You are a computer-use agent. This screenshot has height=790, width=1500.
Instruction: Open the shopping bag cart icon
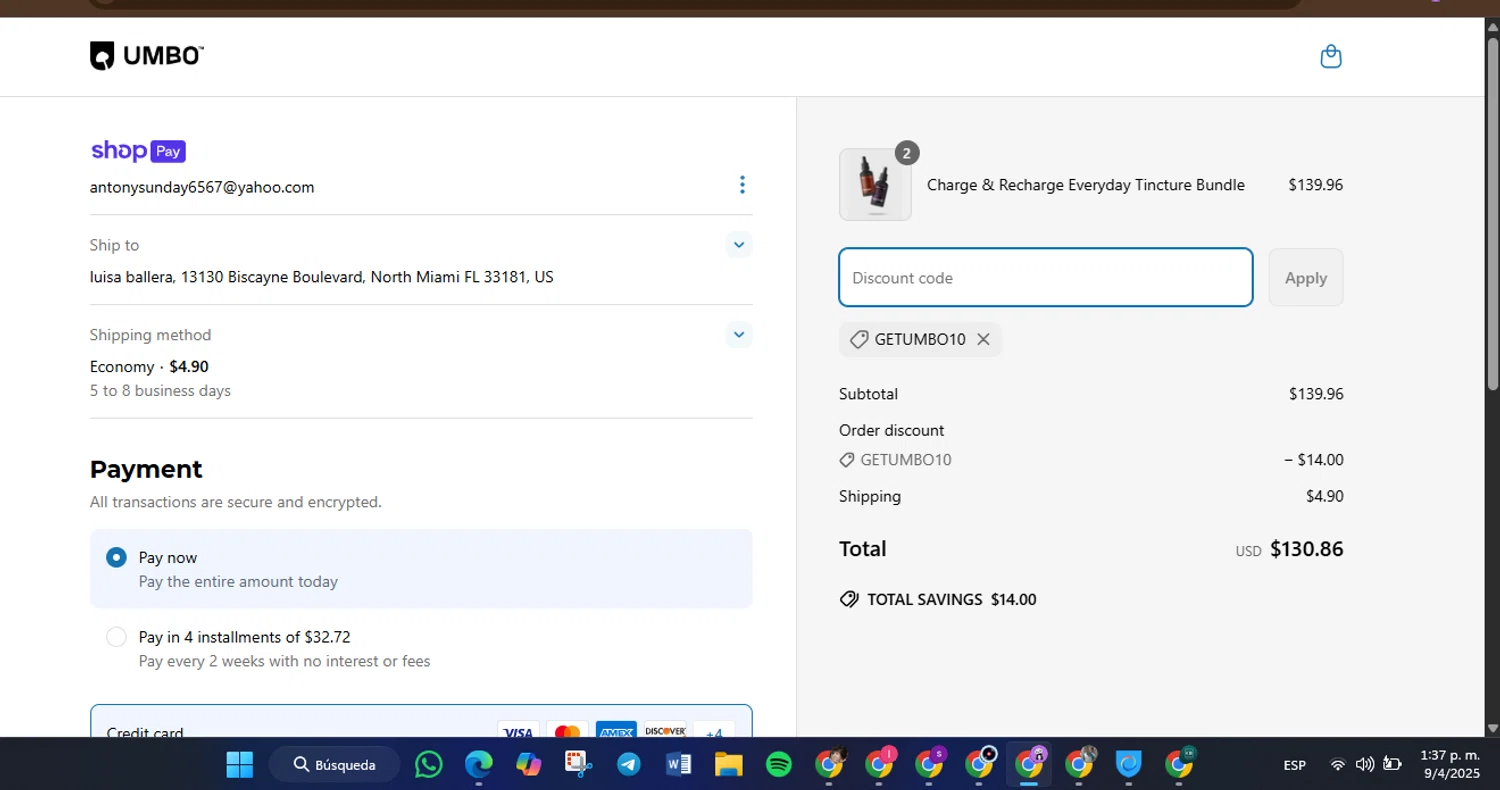click(1331, 56)
